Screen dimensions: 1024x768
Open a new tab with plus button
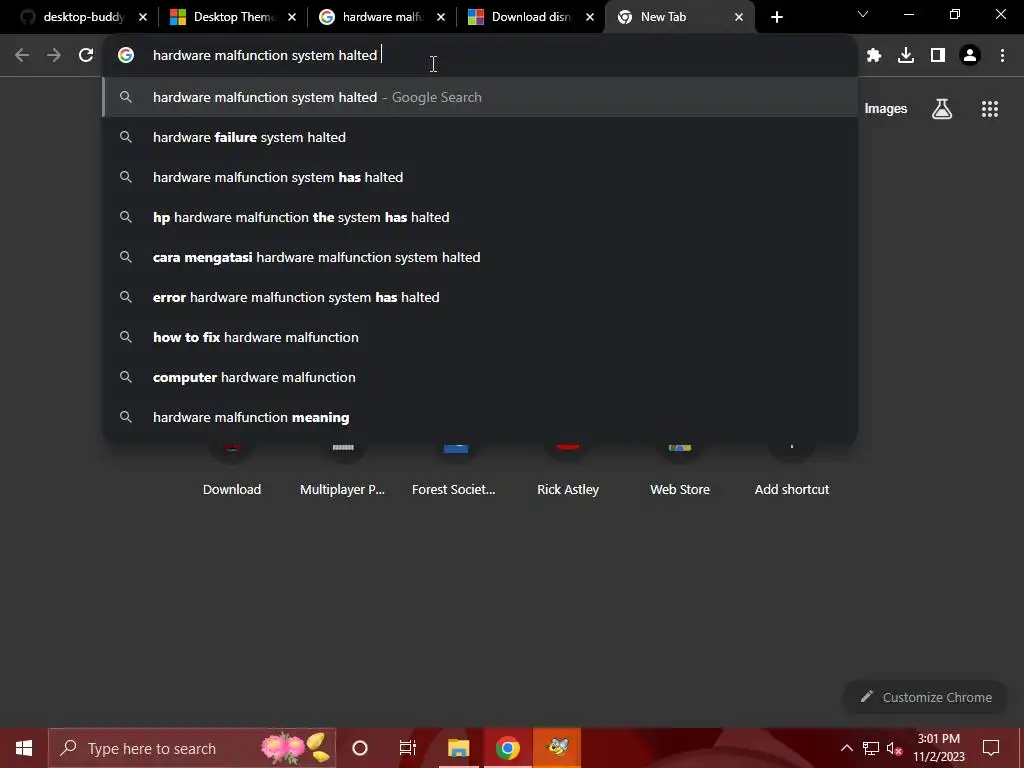coord(776,17)
